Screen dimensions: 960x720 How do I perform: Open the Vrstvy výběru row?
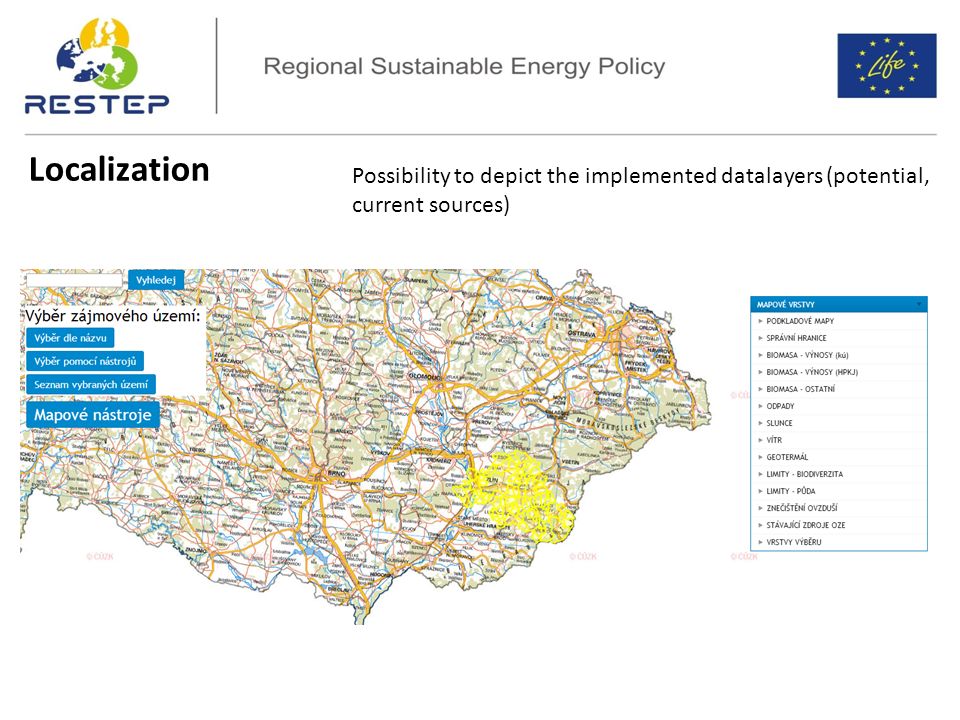pyautogui.click(x=839, y=542)
